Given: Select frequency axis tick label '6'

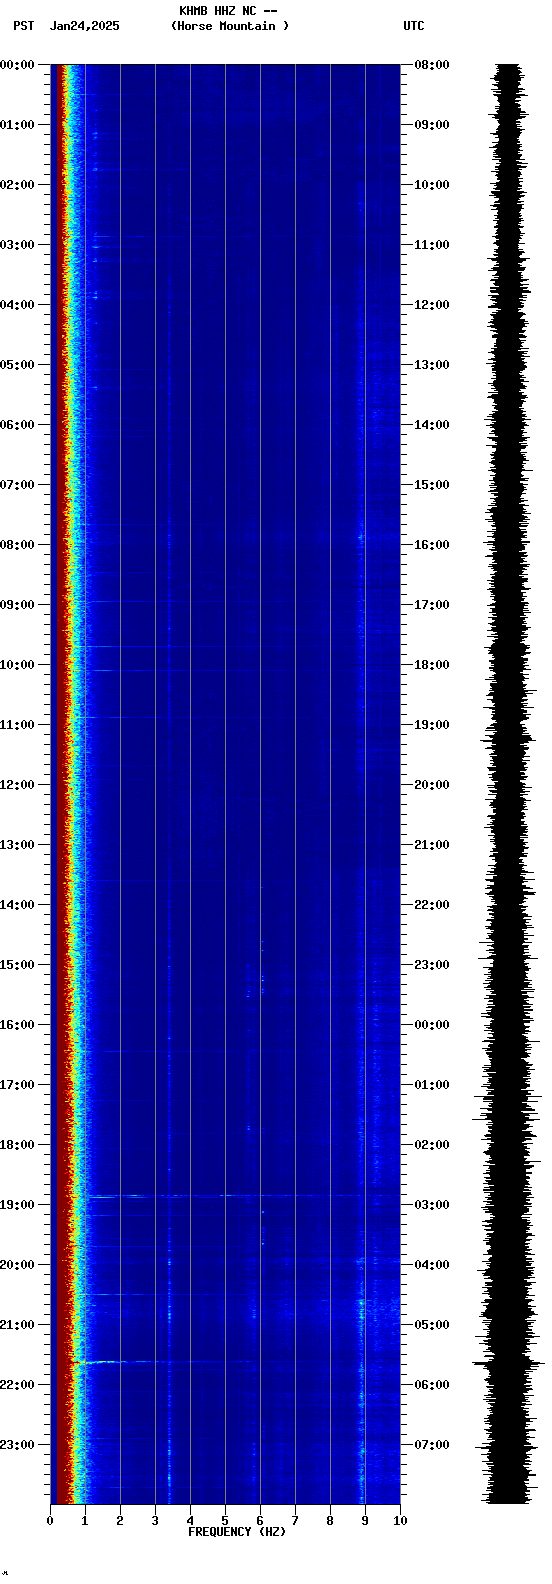Looking at the screenshot, I should click(x=260, y=1521).
